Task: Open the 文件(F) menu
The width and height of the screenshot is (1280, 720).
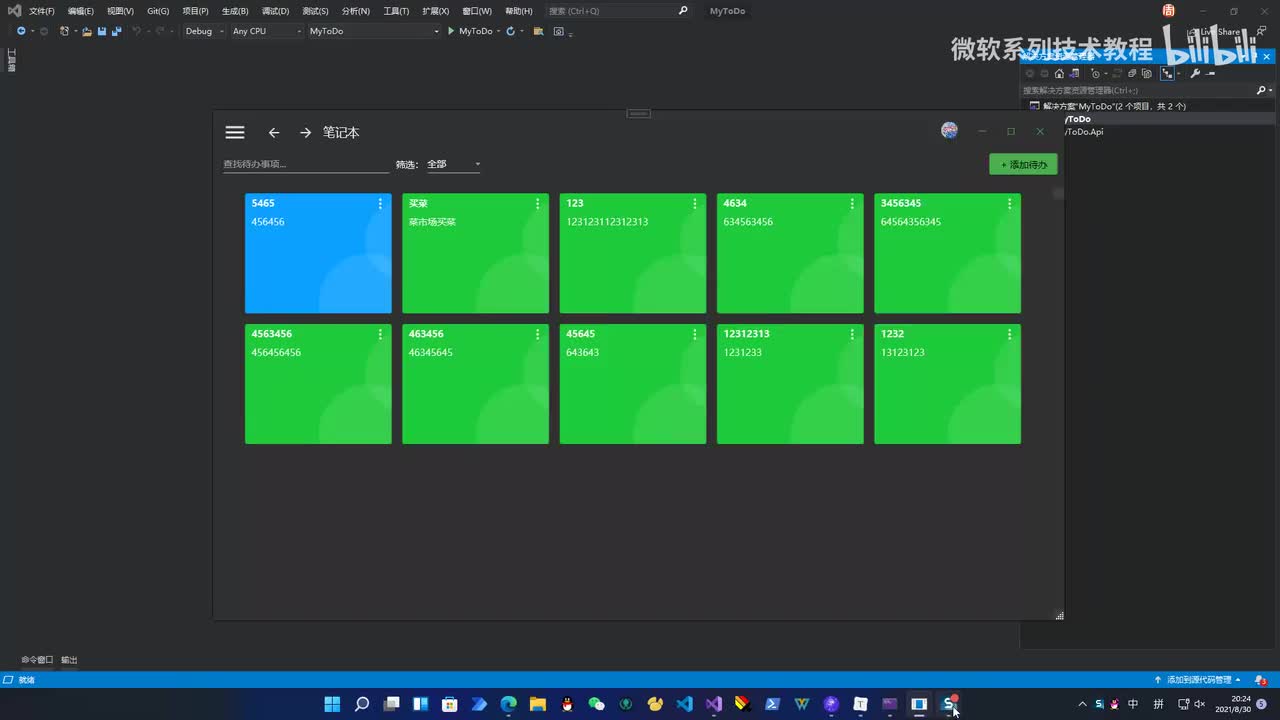Action: (42, 11)
